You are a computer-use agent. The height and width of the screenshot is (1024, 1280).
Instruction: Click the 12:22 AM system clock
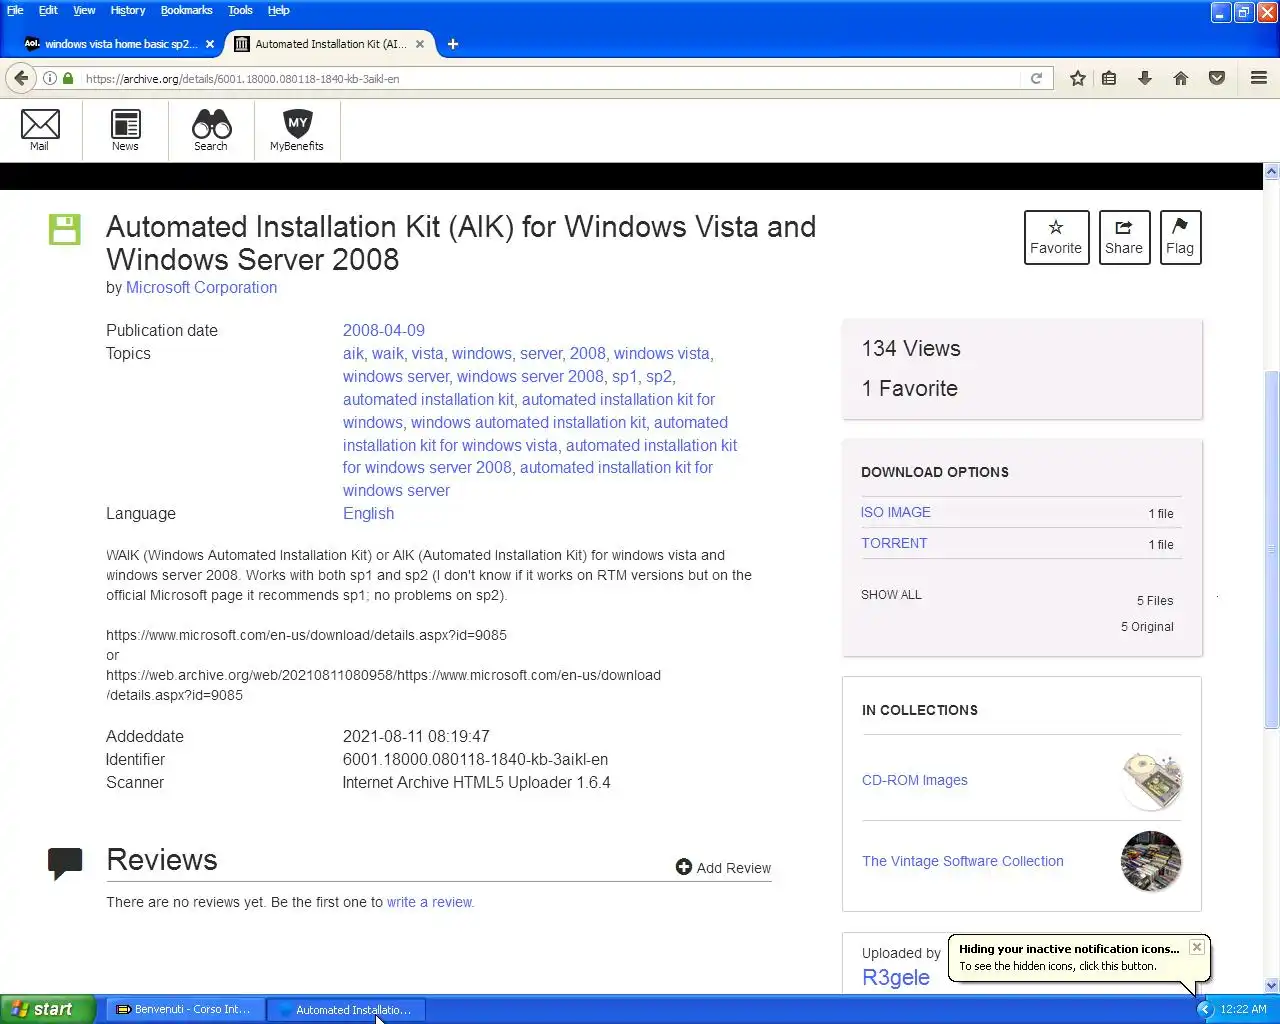(1243, 1009)
